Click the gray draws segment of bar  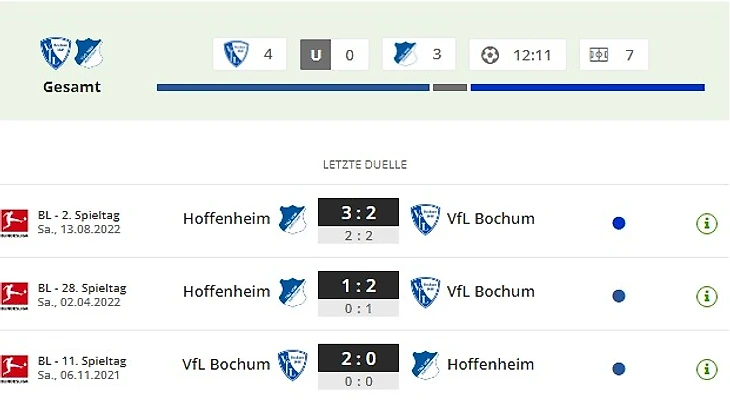(x=450, y=87)
